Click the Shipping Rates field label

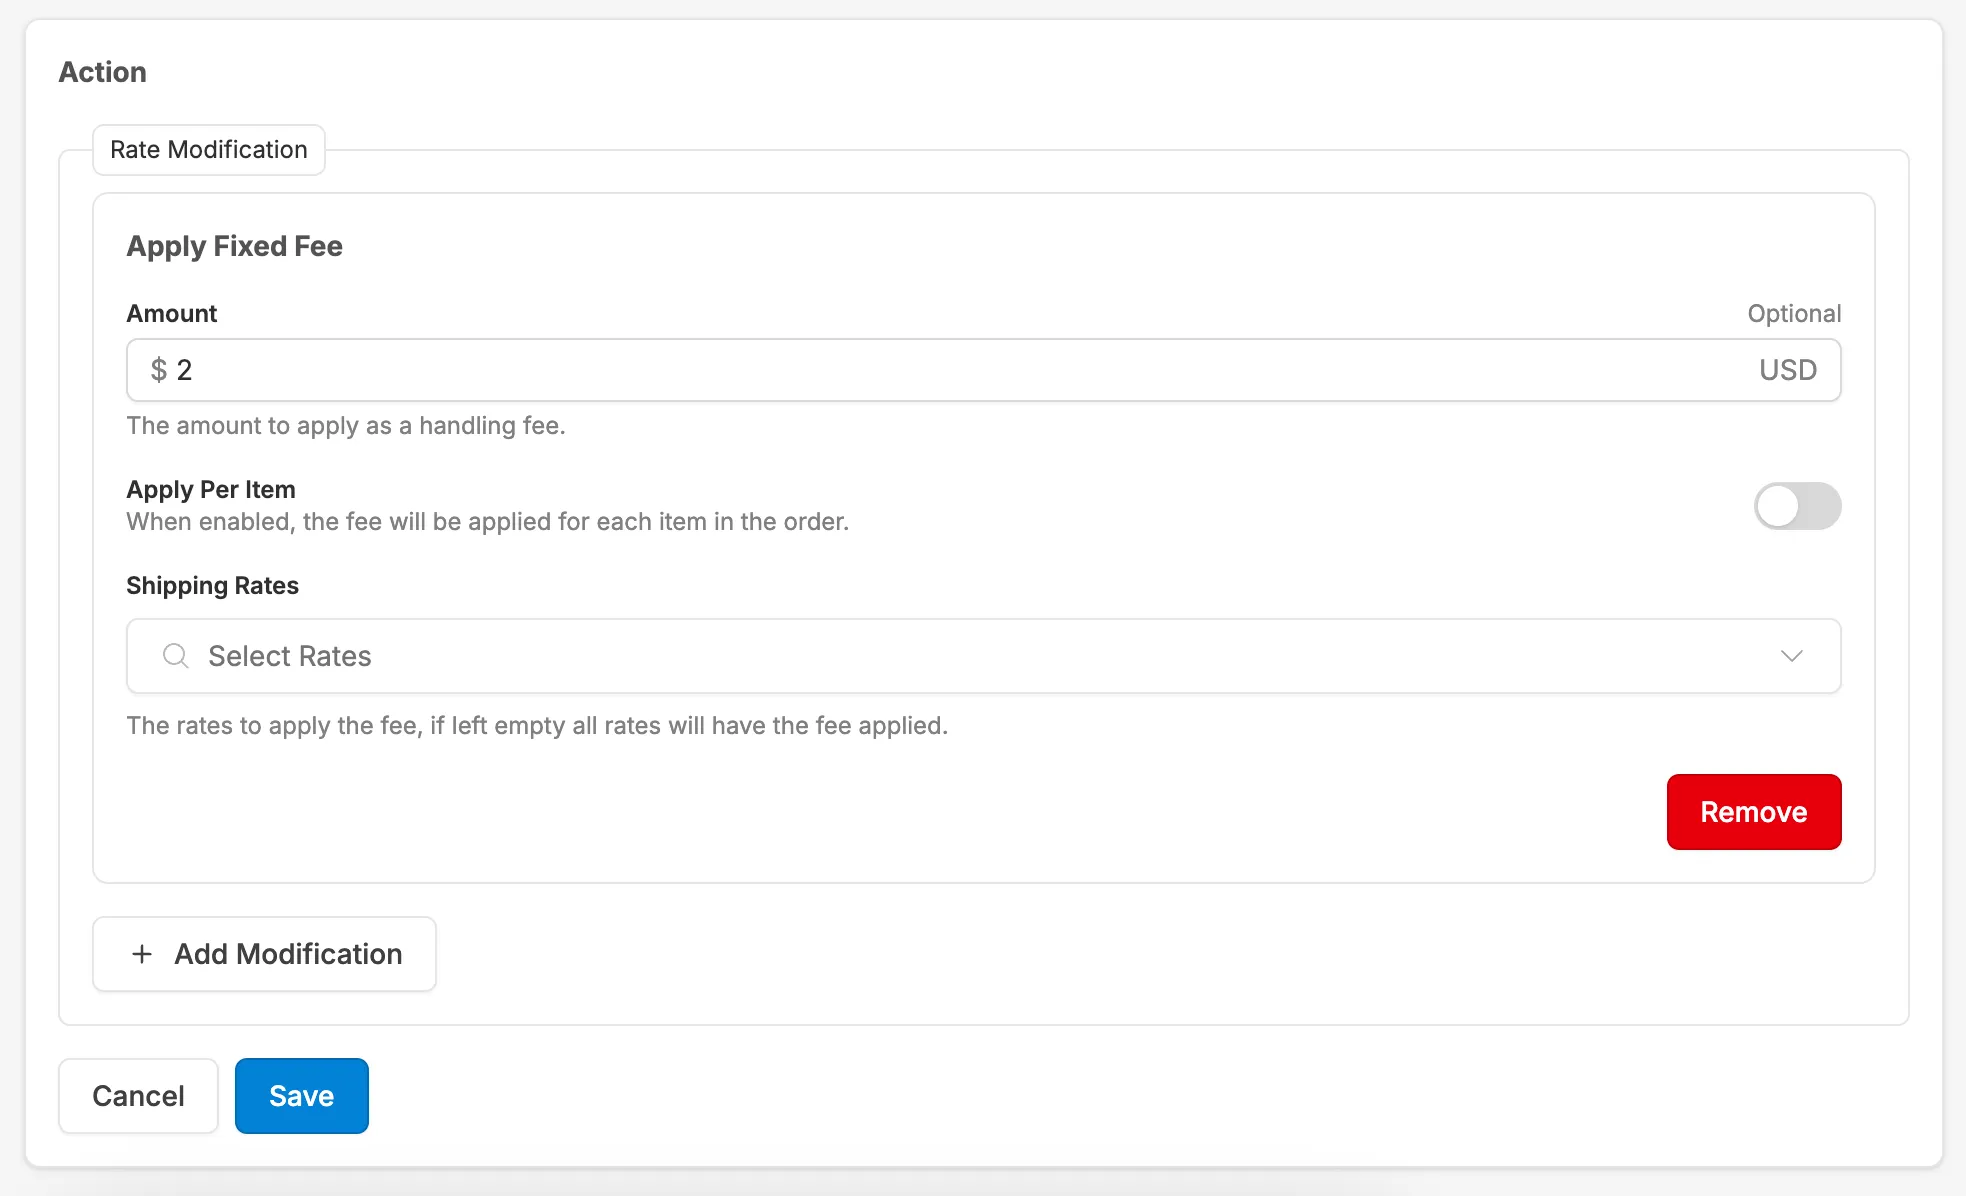click(x=212, y=585)
